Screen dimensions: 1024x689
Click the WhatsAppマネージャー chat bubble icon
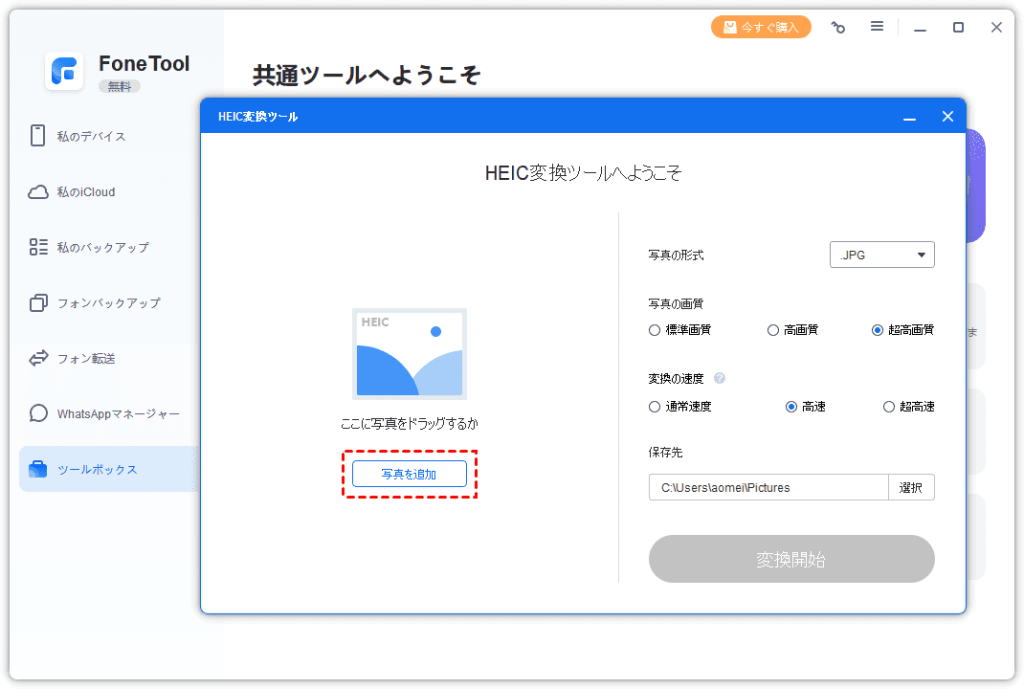[38, 413]
